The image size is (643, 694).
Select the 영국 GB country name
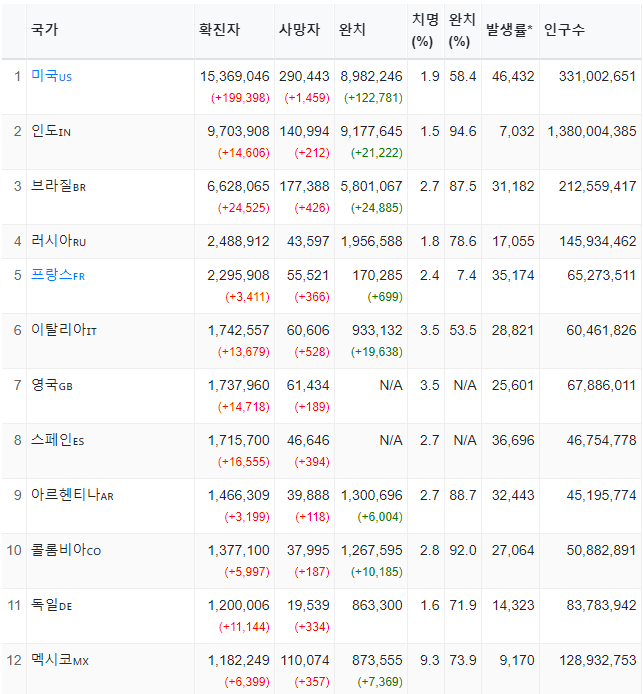[52, 385]
